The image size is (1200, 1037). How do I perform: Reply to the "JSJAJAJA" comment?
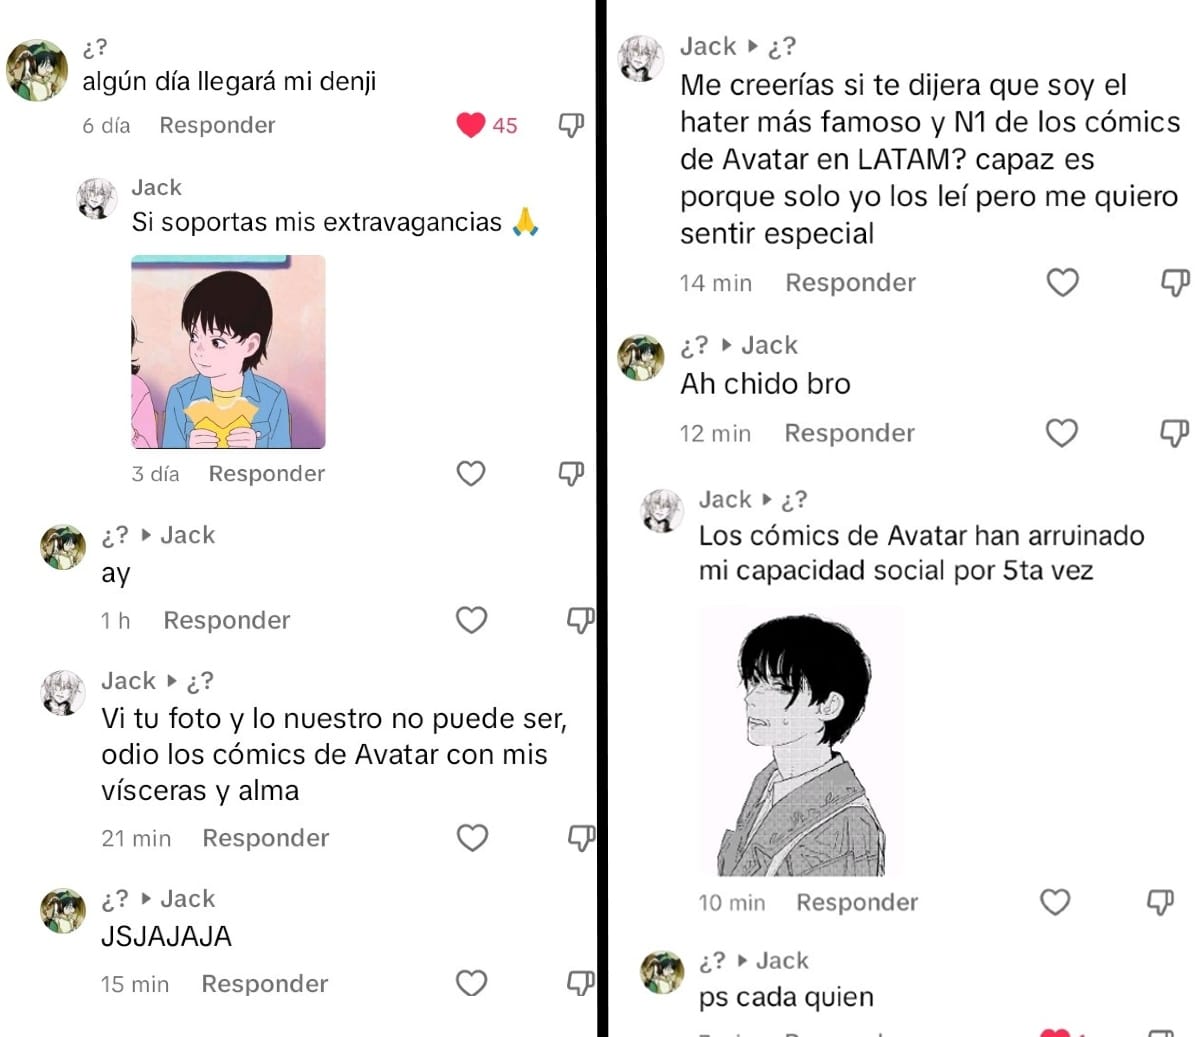click(265, 984)
